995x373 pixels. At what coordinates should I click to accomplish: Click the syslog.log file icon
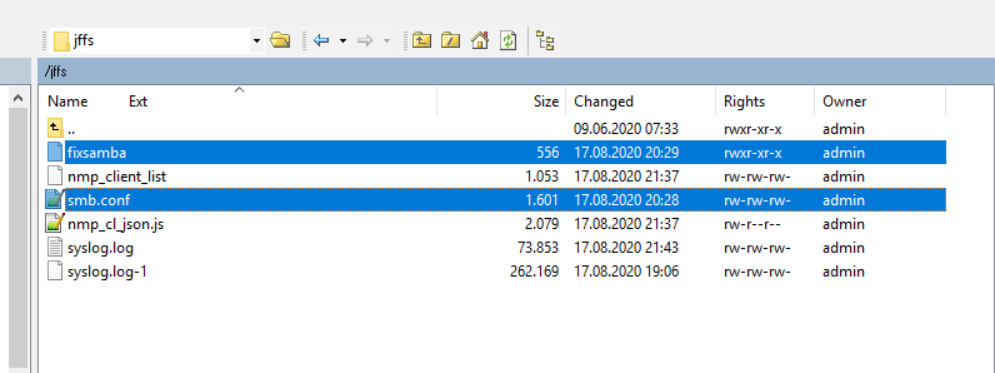point(55,247)
